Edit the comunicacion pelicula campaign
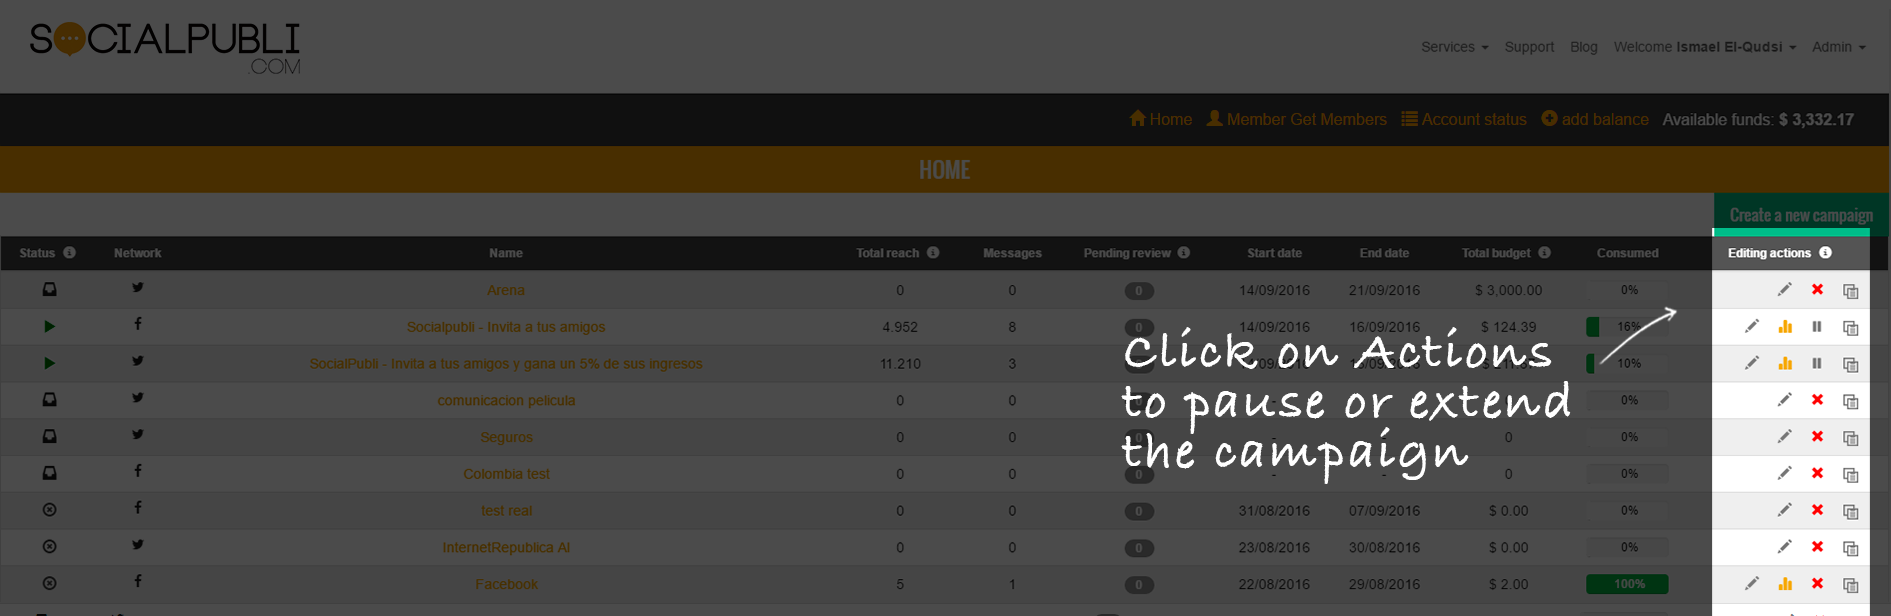Image resolution: width=1891 pixels, height=616 pixels. point(1784,400)
